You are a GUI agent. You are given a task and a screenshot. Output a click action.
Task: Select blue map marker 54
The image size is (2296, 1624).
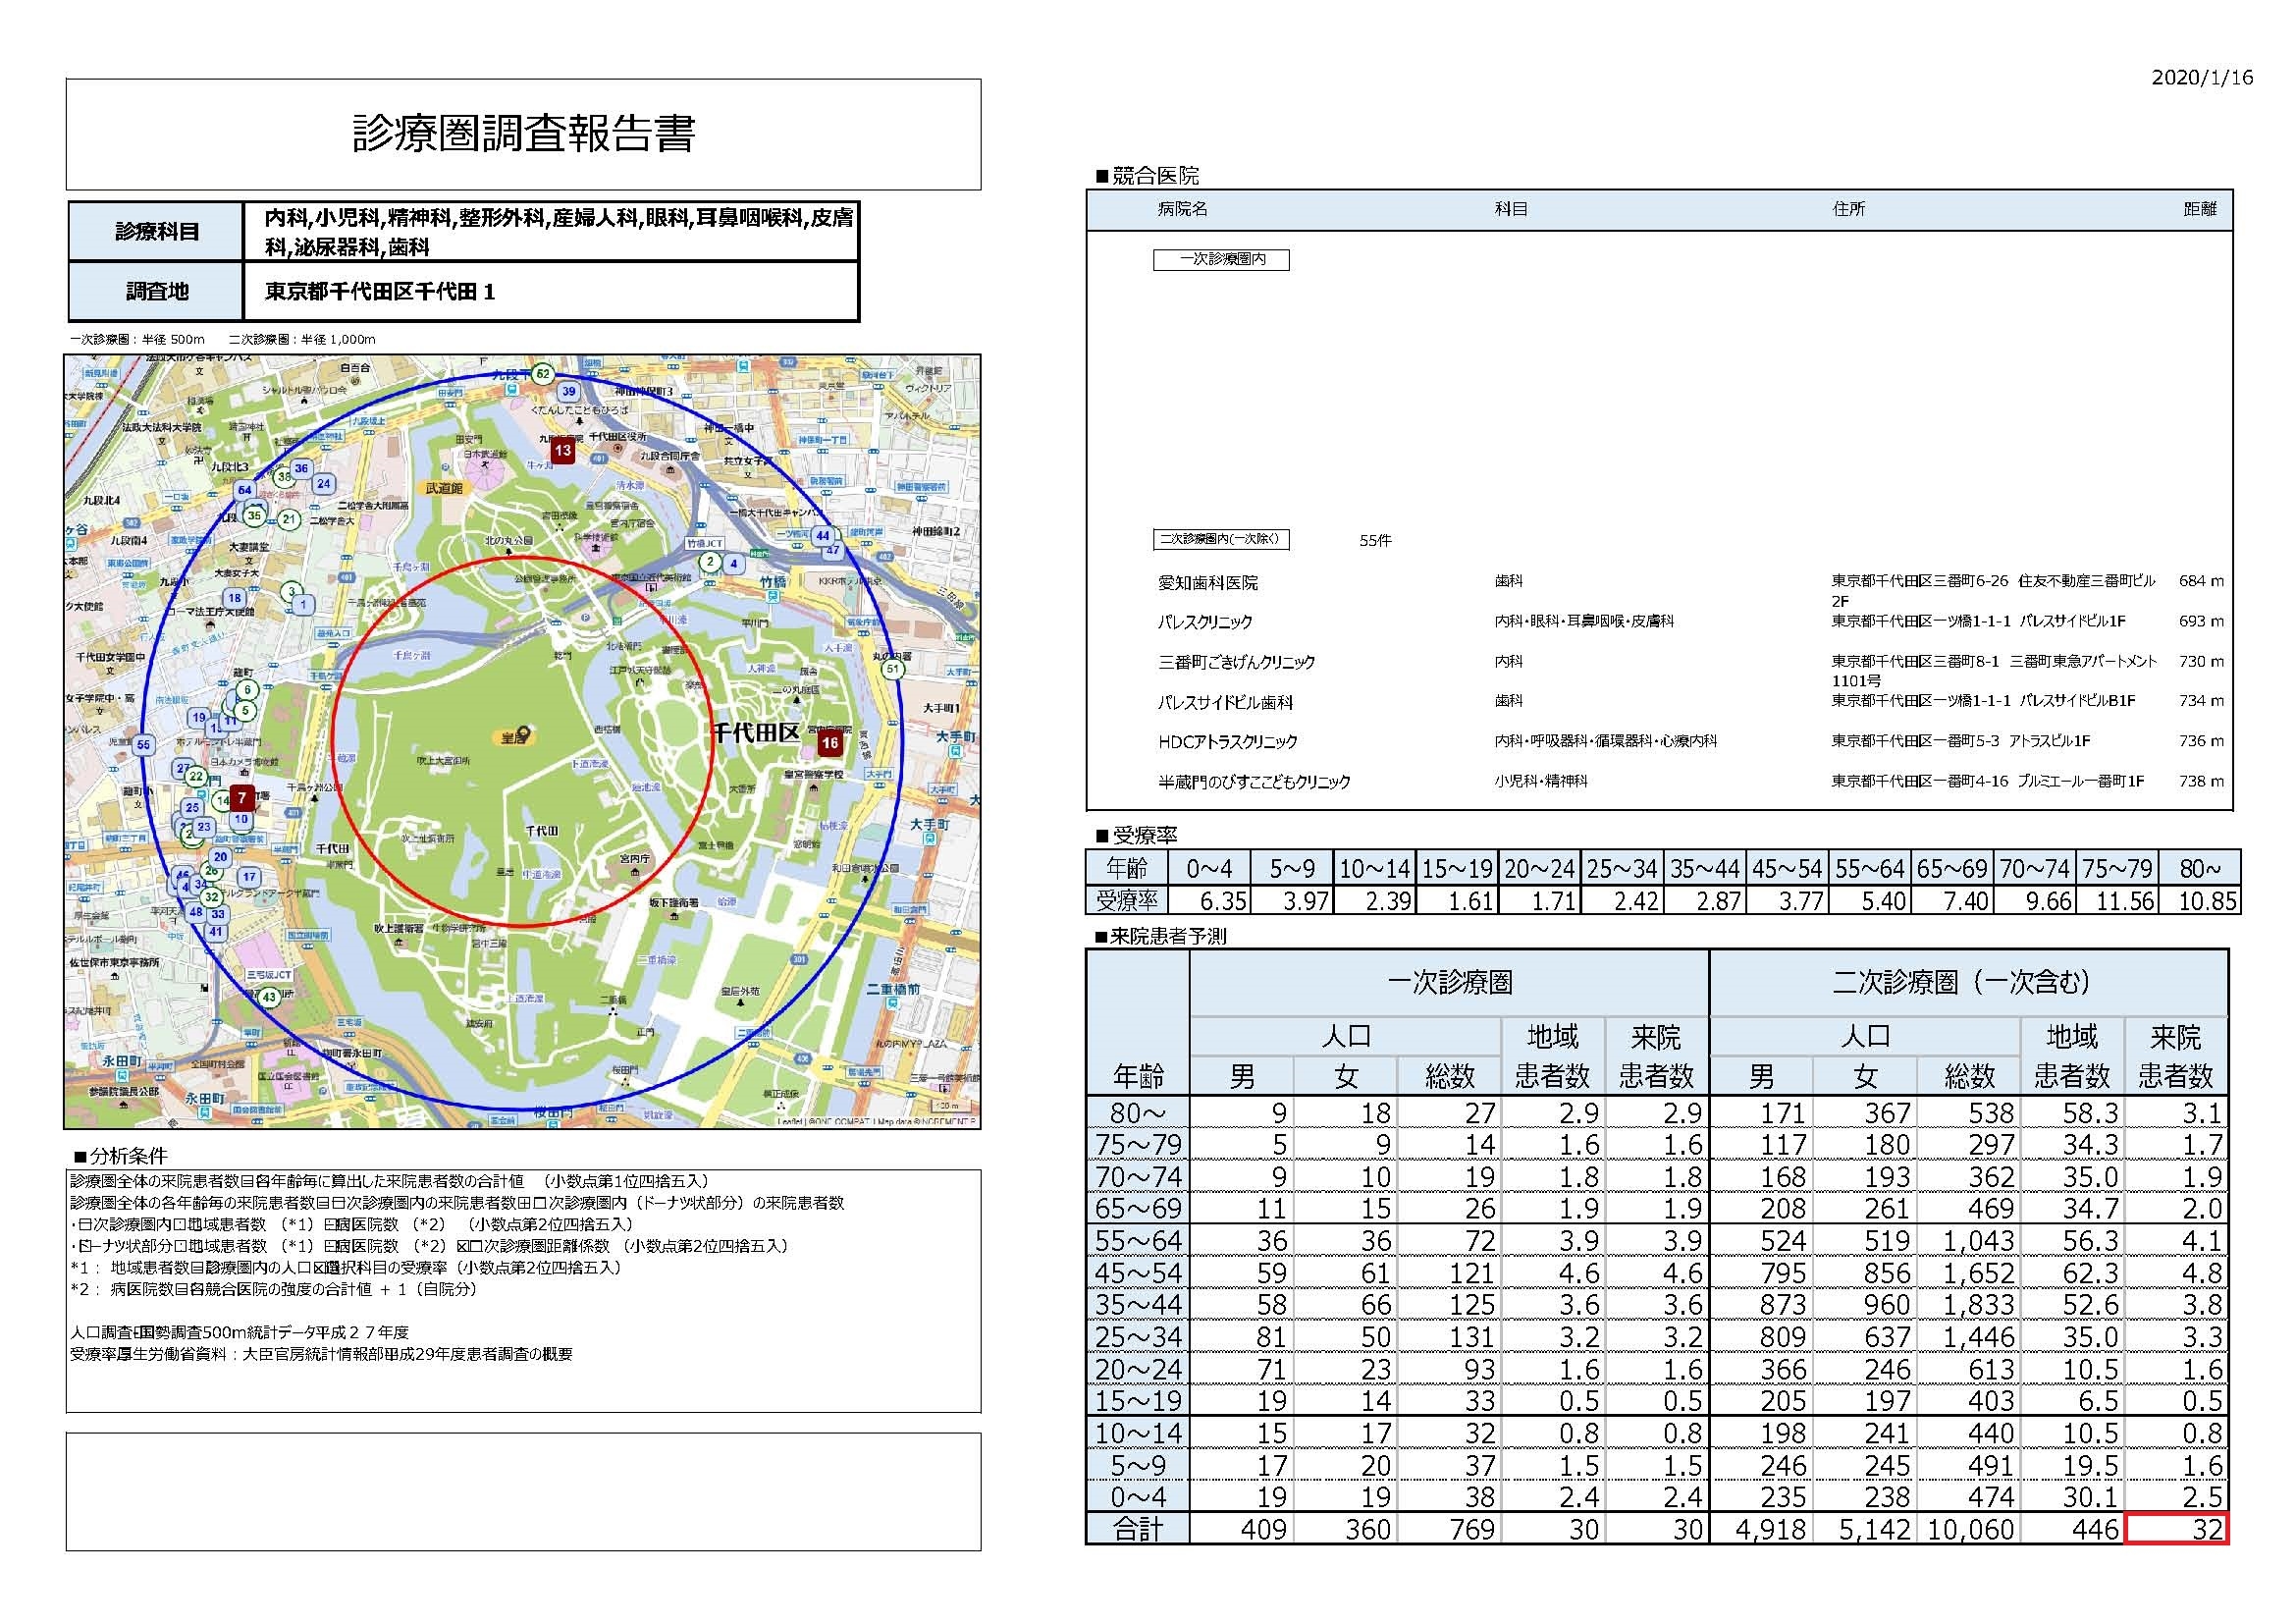(x=245, y=490)
